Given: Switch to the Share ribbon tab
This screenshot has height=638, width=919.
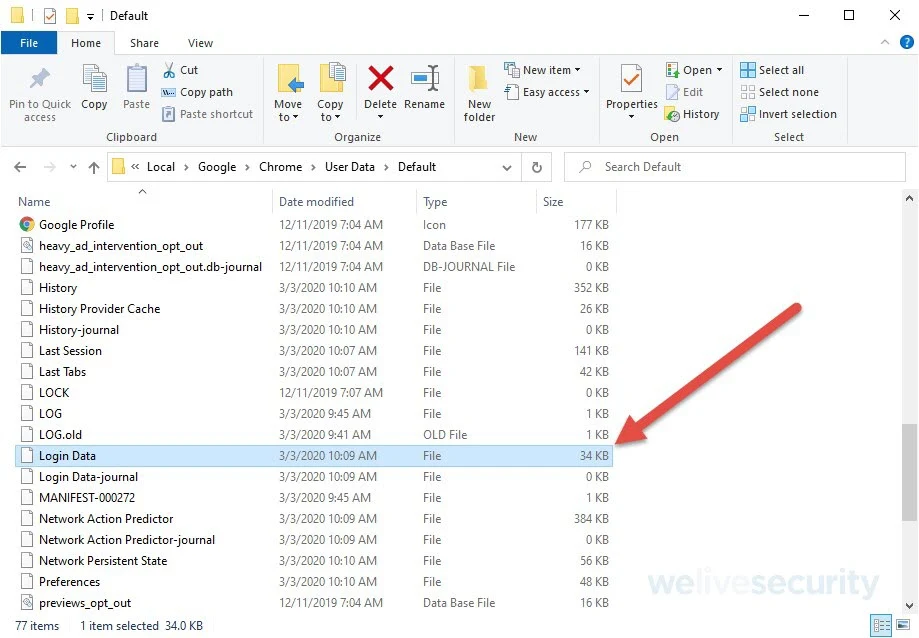Looking at the screenshot, I should tap(144, 43).
